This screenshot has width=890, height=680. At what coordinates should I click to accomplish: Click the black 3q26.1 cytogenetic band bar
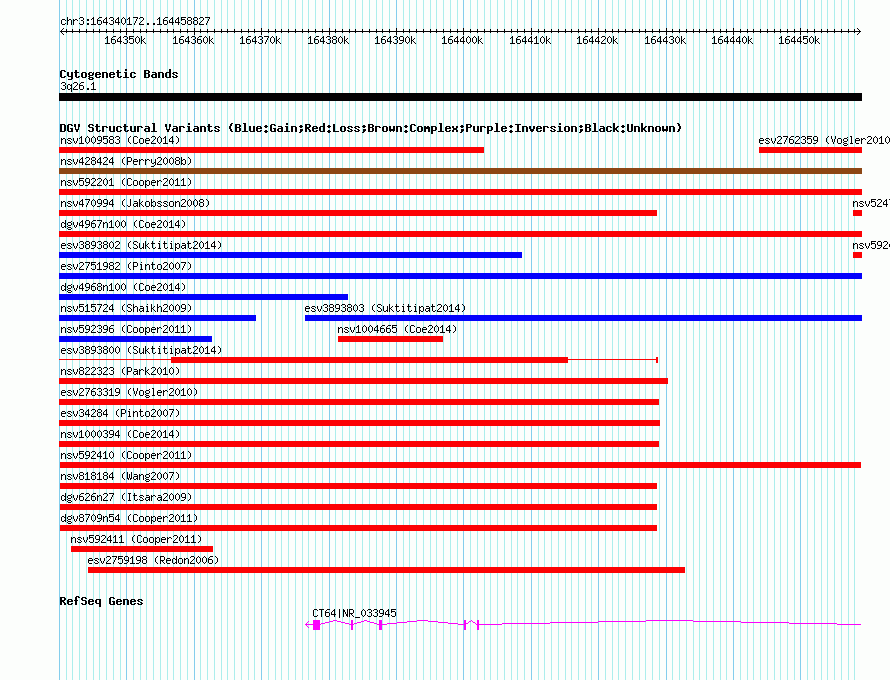coord(460,97)
